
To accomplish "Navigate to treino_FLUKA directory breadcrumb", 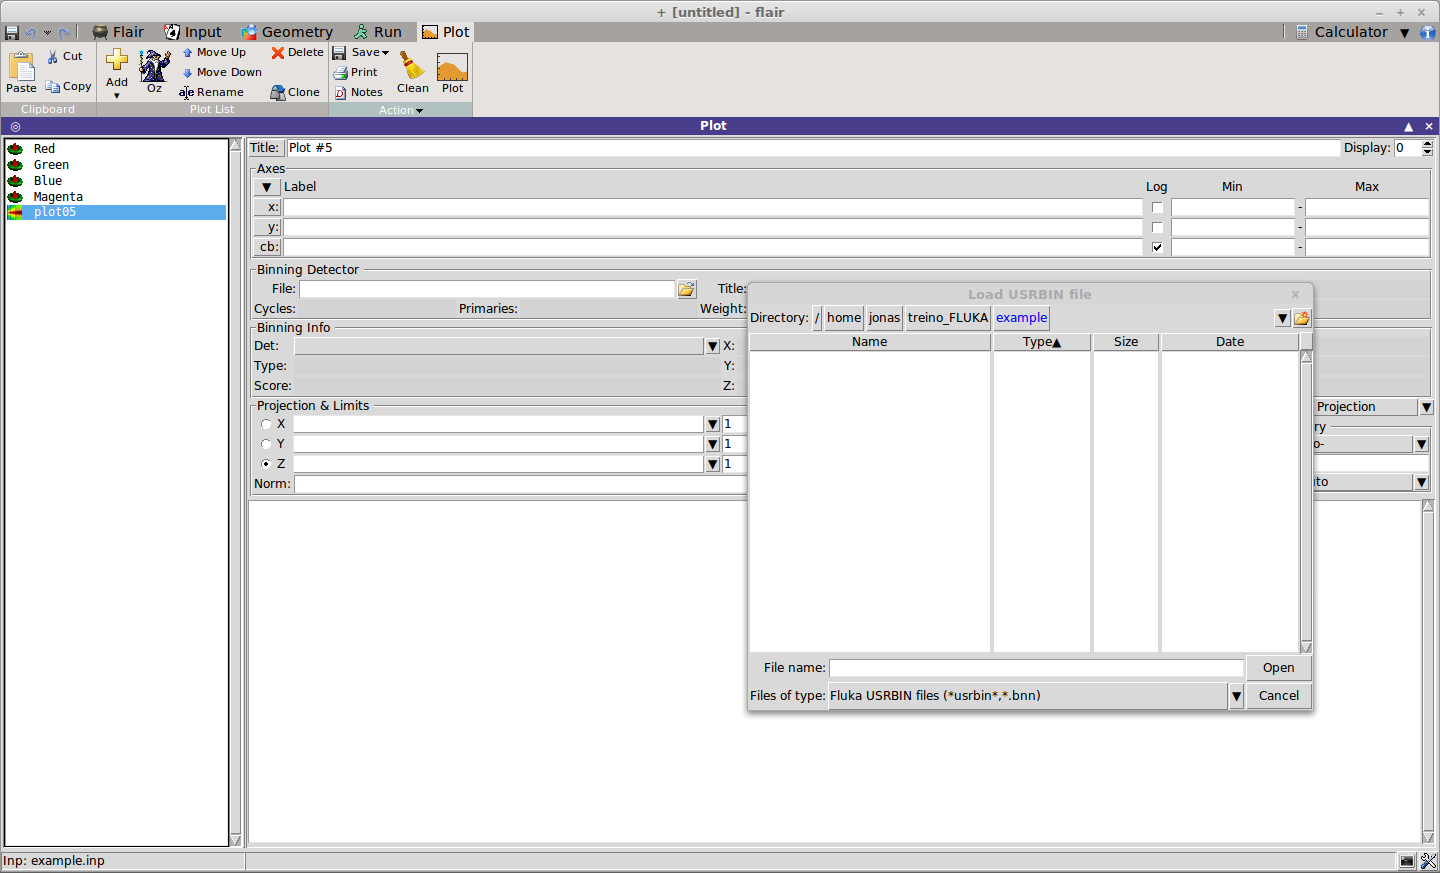I will click(x=948, y=318).
